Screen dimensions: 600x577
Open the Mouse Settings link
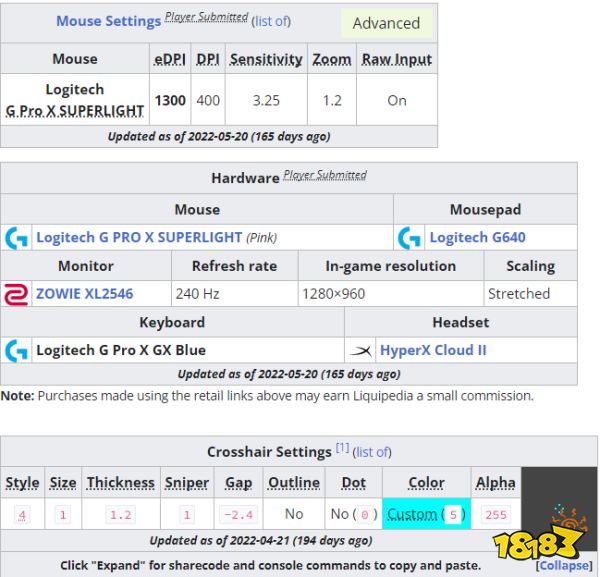pos(108,21)
